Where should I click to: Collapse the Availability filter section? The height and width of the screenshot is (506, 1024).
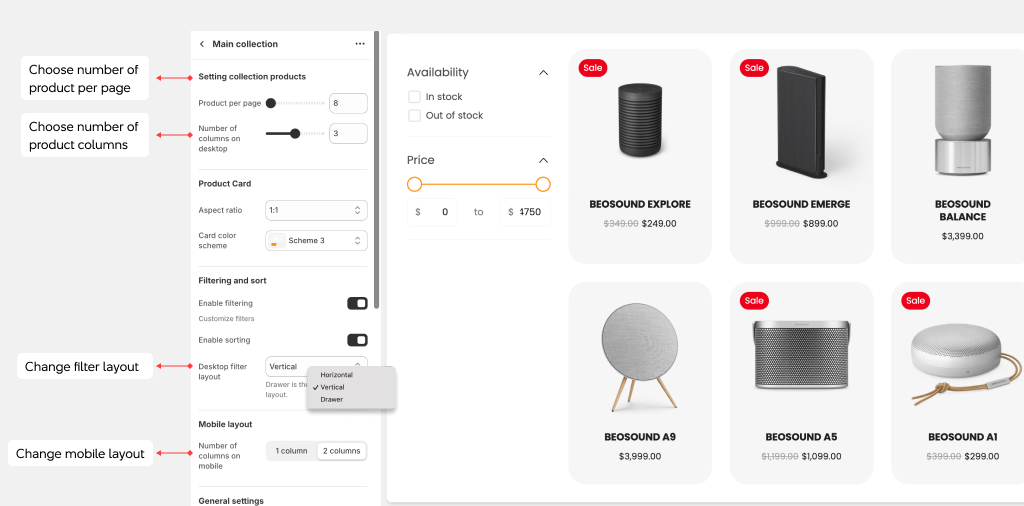point(543,72)
